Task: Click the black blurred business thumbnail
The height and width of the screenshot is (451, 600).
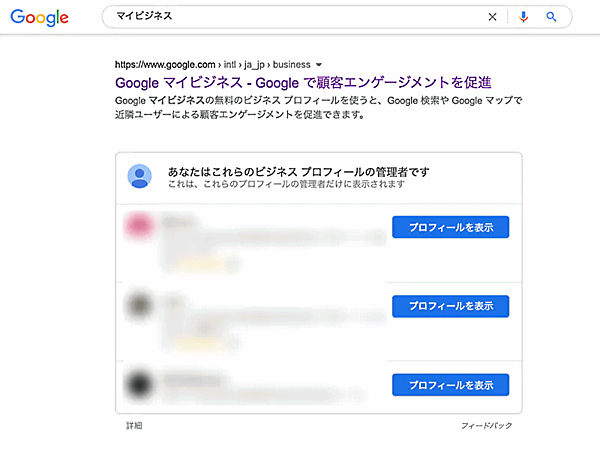Action: [x=139, y=383]
